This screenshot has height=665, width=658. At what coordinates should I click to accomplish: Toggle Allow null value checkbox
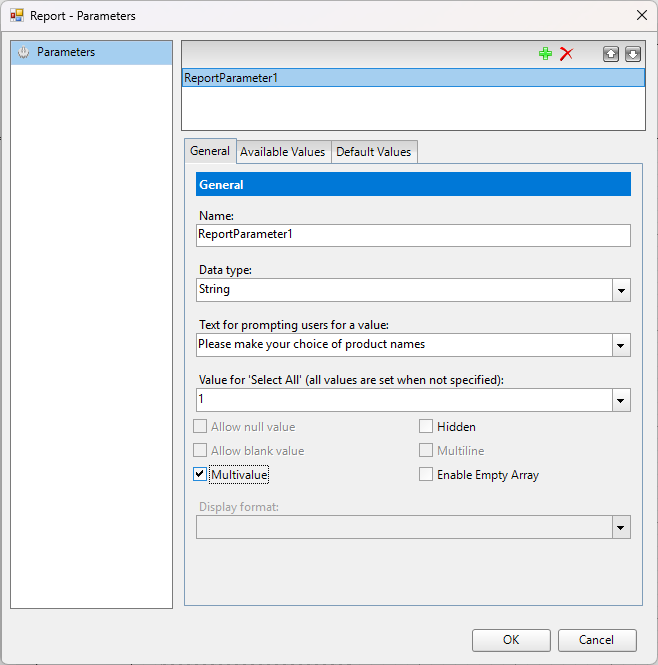point(200,426)
